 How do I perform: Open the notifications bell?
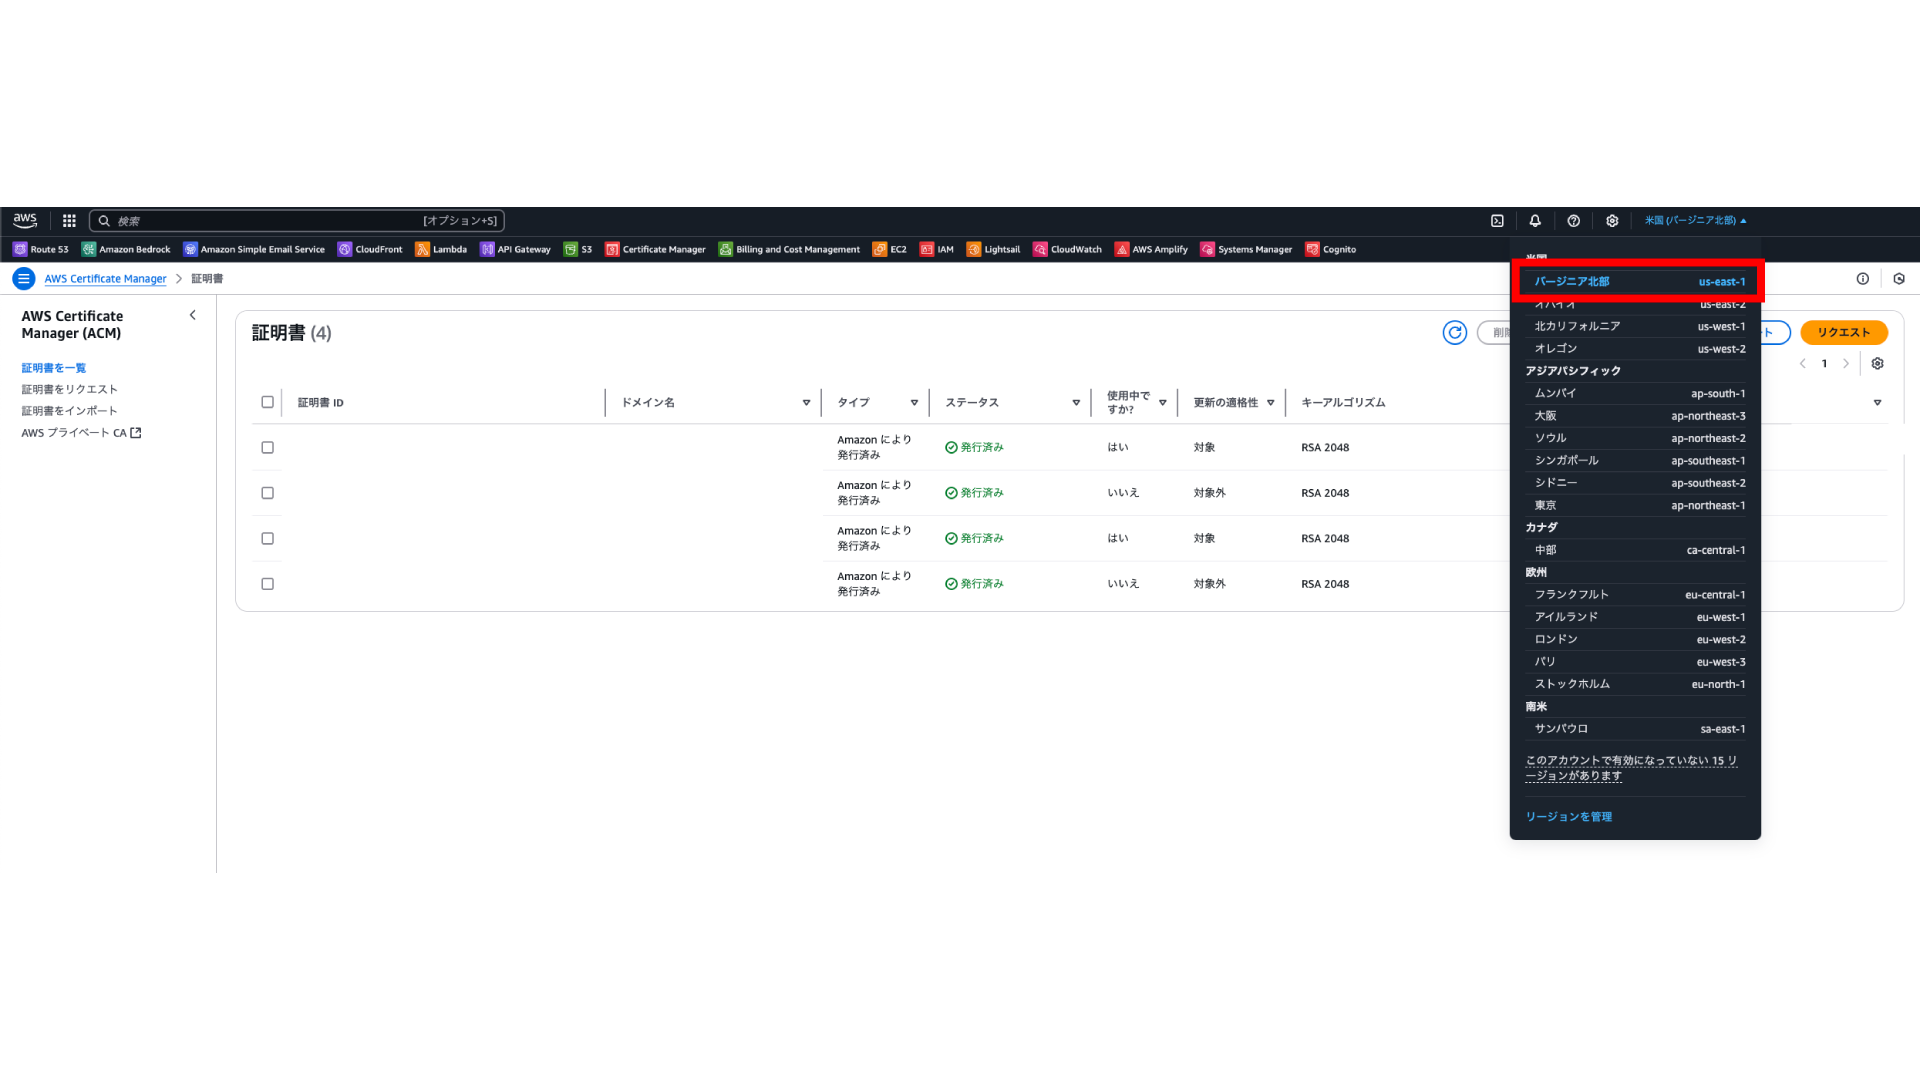(x=1535, y=221)
